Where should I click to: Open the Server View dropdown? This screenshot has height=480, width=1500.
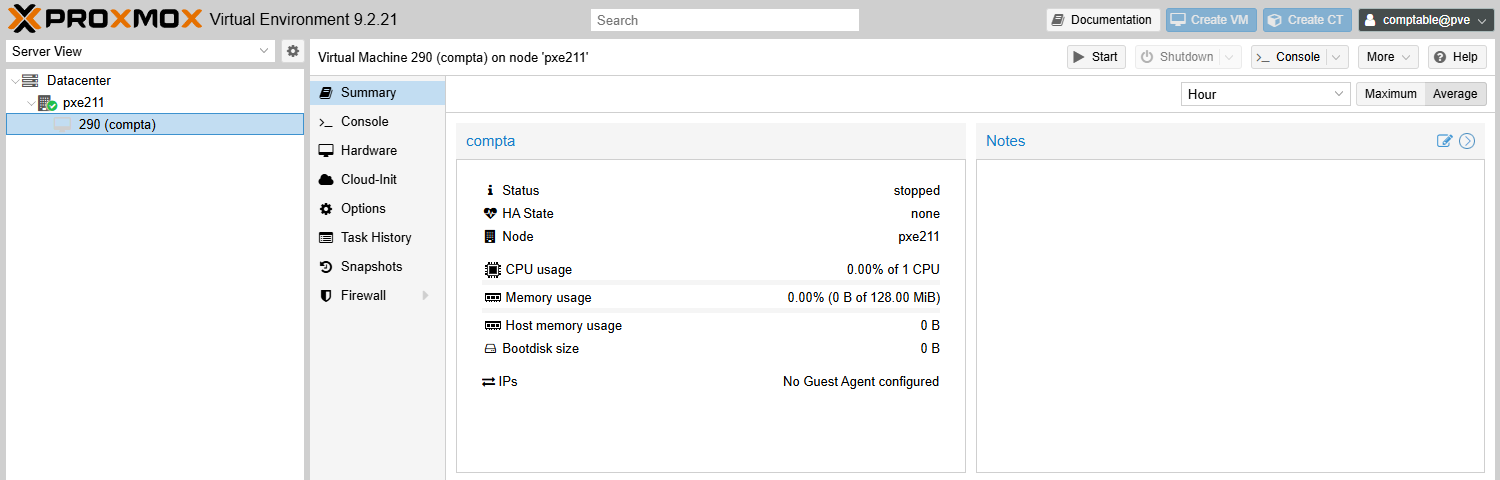141,51
